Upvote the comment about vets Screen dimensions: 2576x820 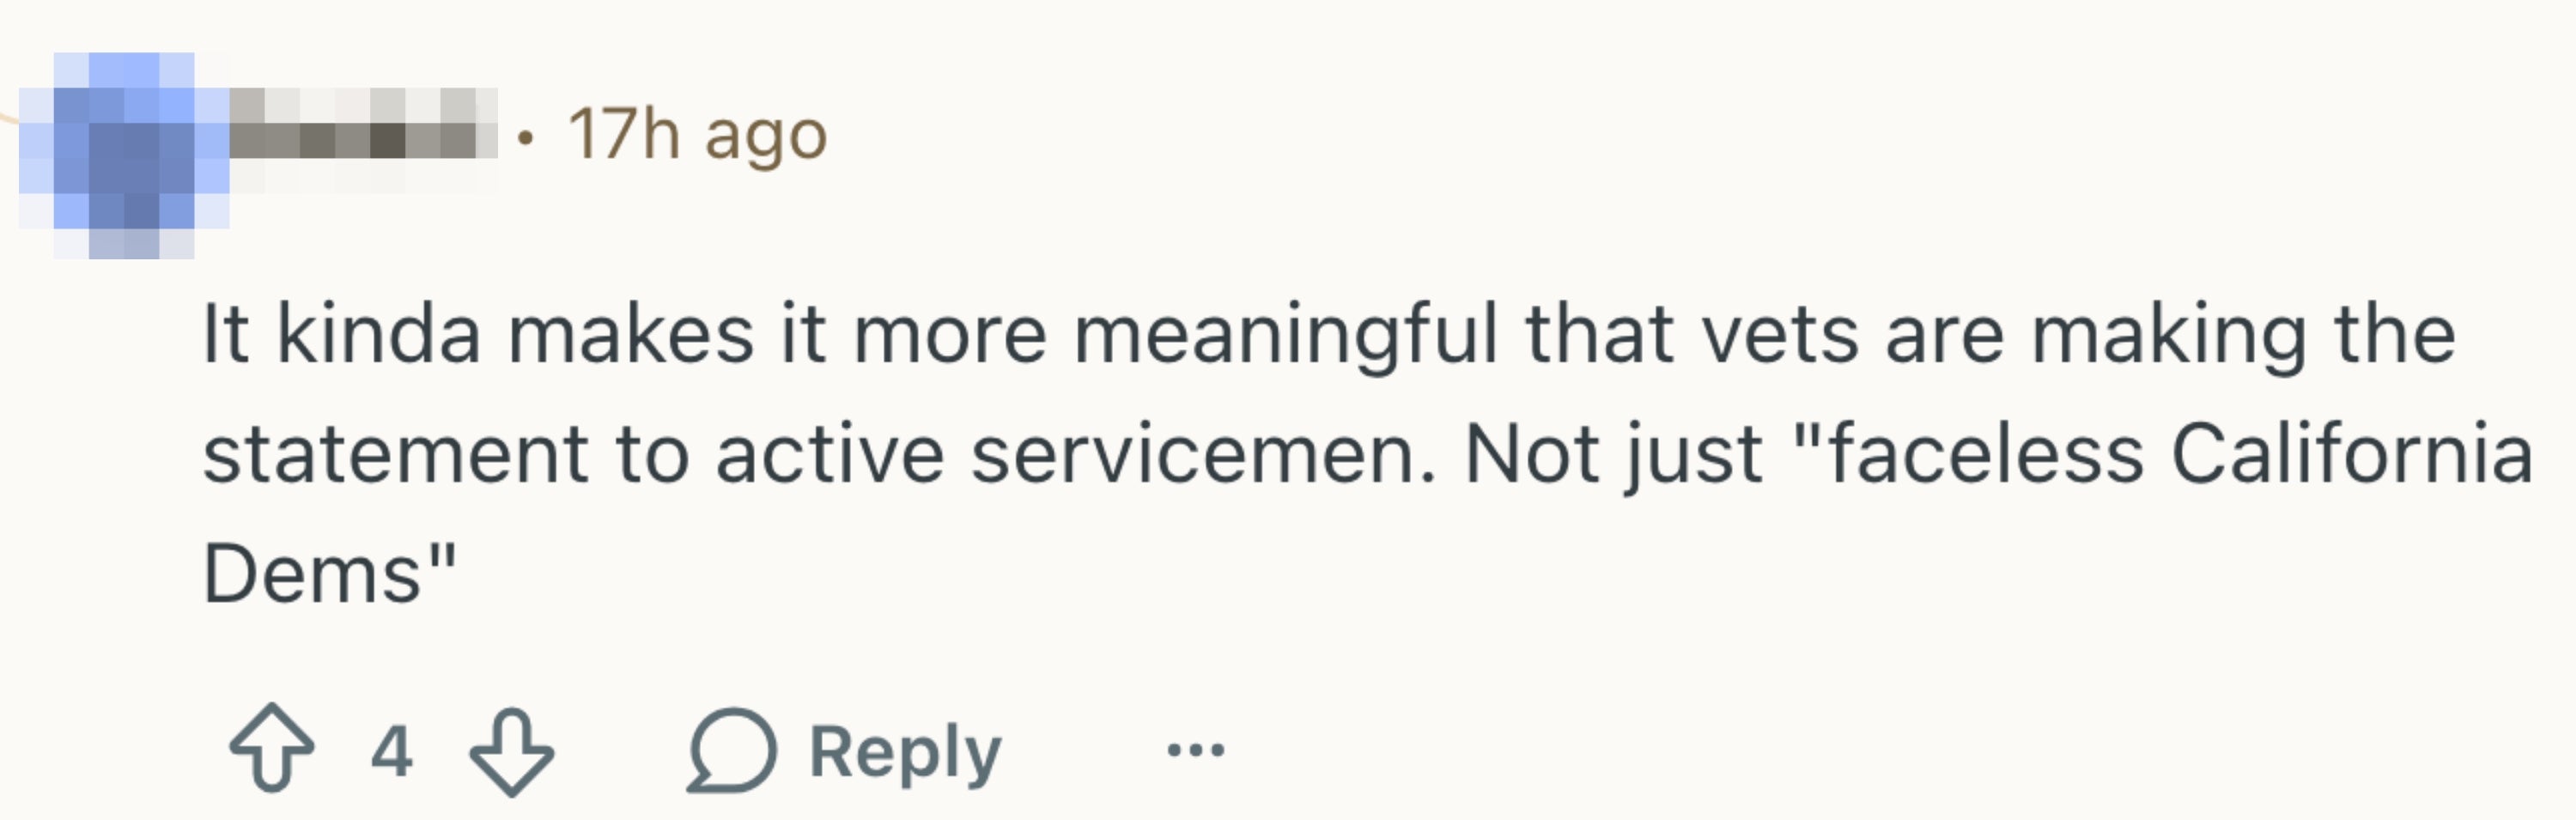pyautogui.click(x=272, y=749)
